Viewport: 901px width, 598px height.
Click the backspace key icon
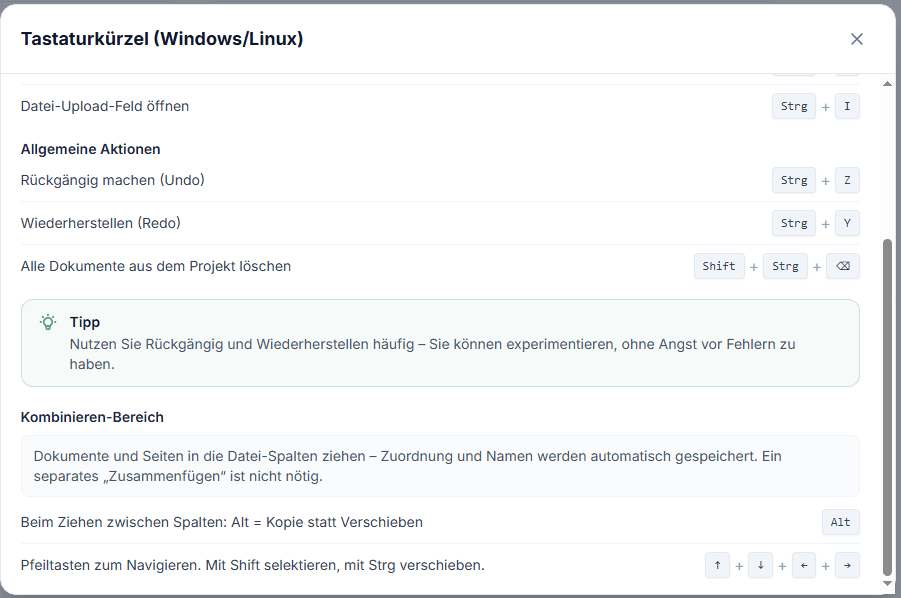(x=843, y=266)
